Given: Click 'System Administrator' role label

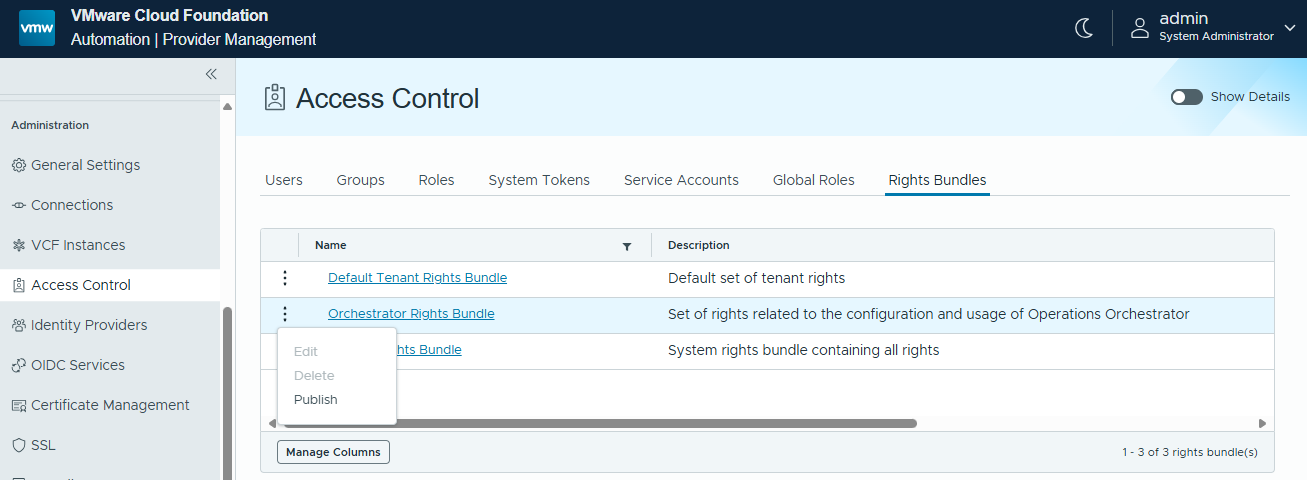Looking at the screenshot, I should pyautogui.click(x=1216, y=37).
